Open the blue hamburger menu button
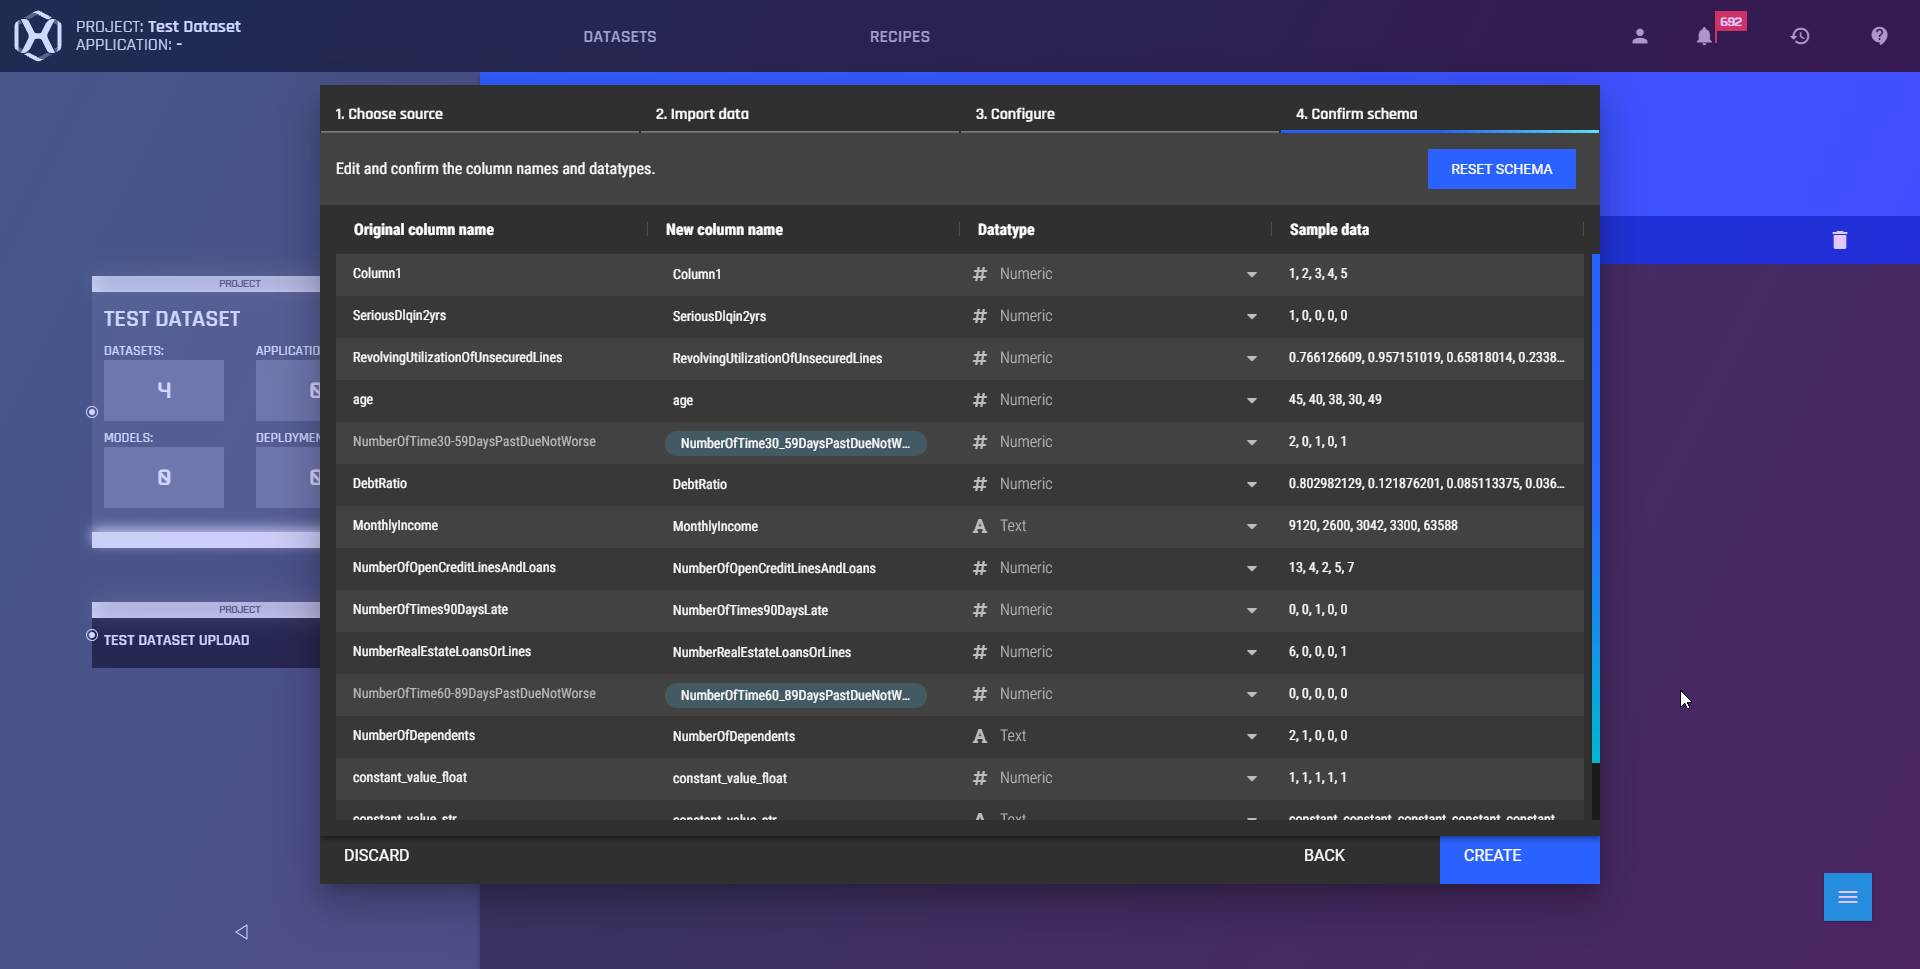 [x=1848, y=897]
